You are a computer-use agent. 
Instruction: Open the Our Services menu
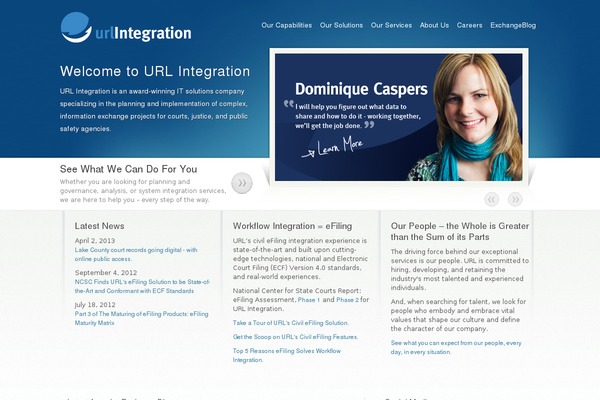coord(391,25)
